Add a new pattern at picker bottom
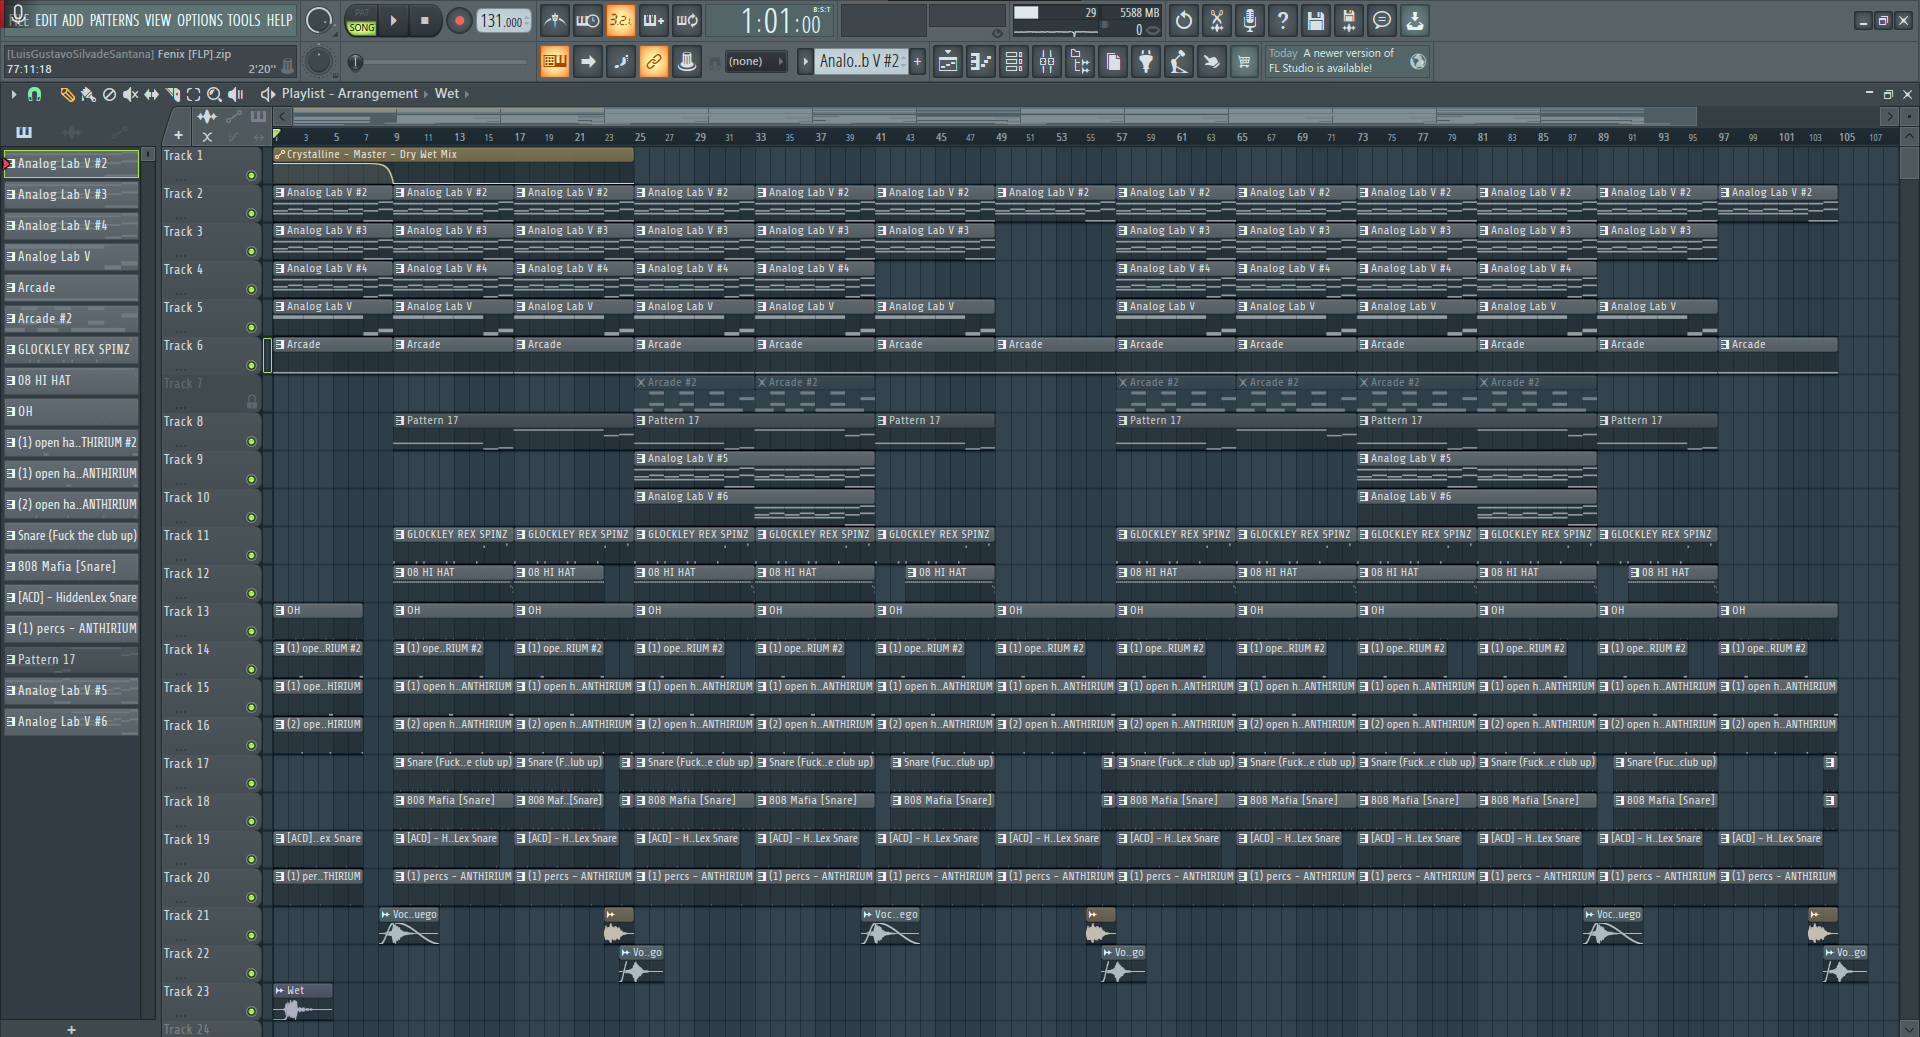1920x1037 pixels. click(71, 1029)
